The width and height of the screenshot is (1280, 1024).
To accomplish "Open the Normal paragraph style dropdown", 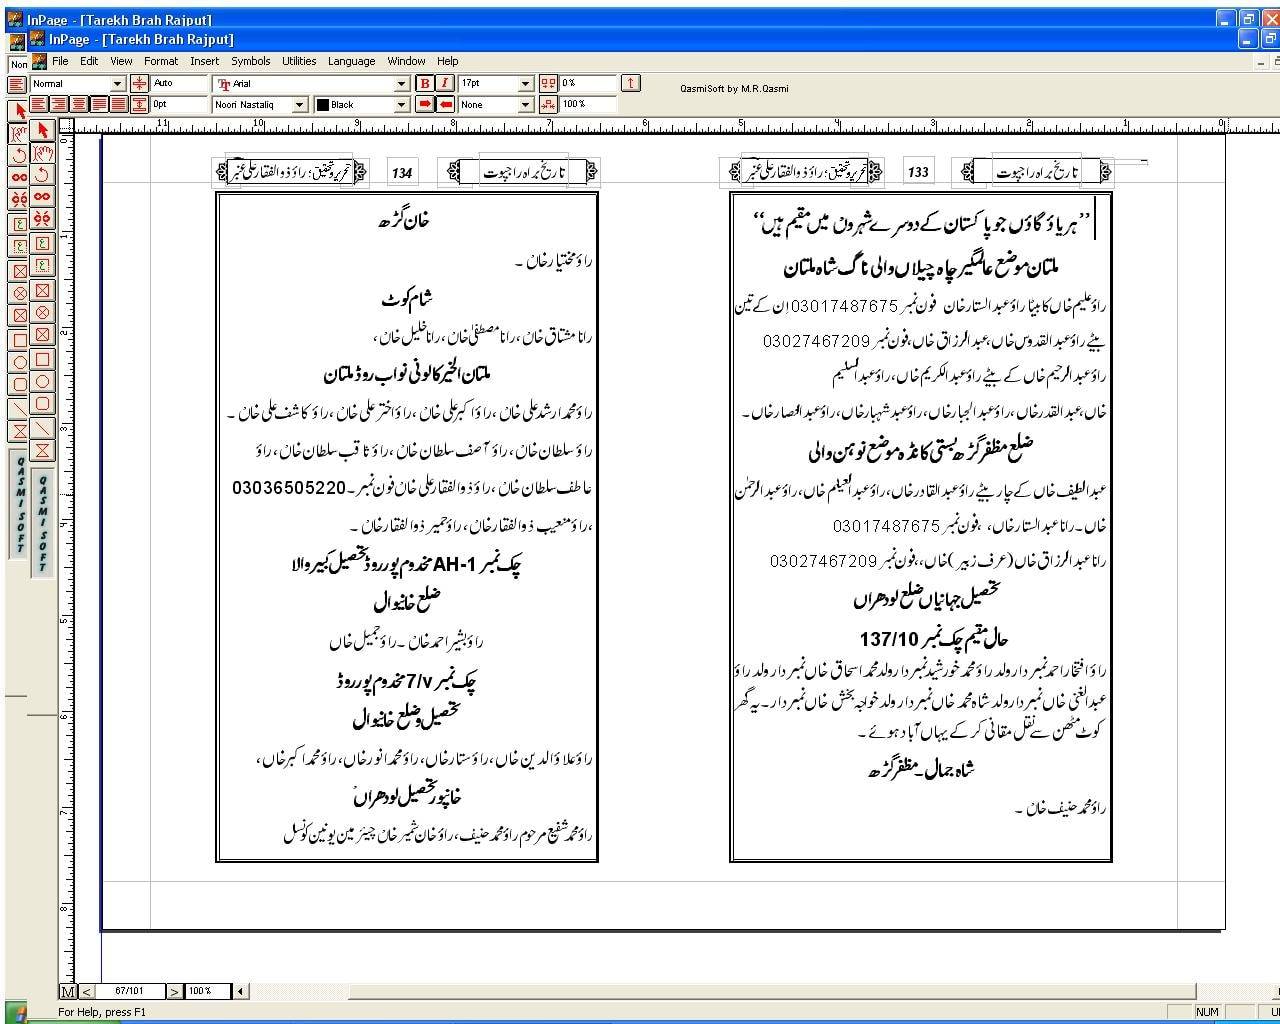I will point(117,84).
